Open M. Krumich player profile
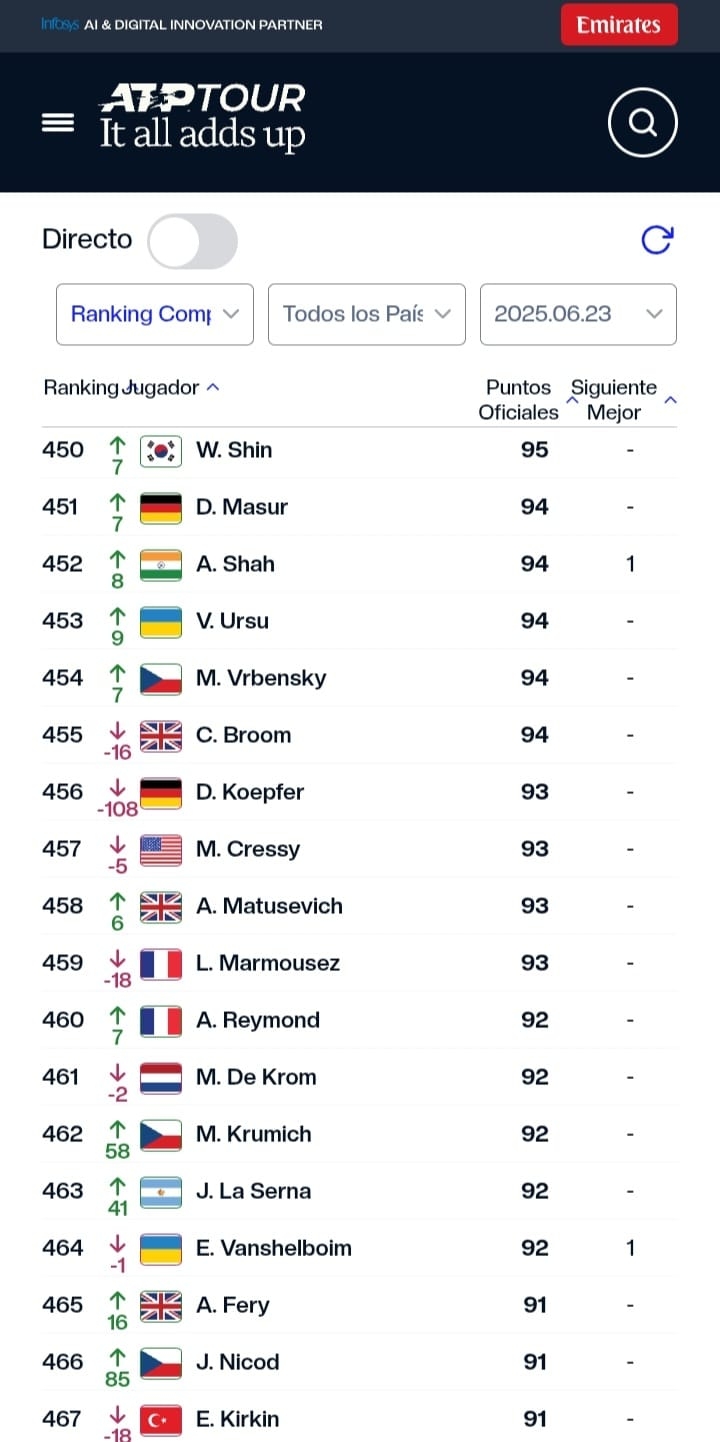720x1442 pixels. coord(254,1134)
